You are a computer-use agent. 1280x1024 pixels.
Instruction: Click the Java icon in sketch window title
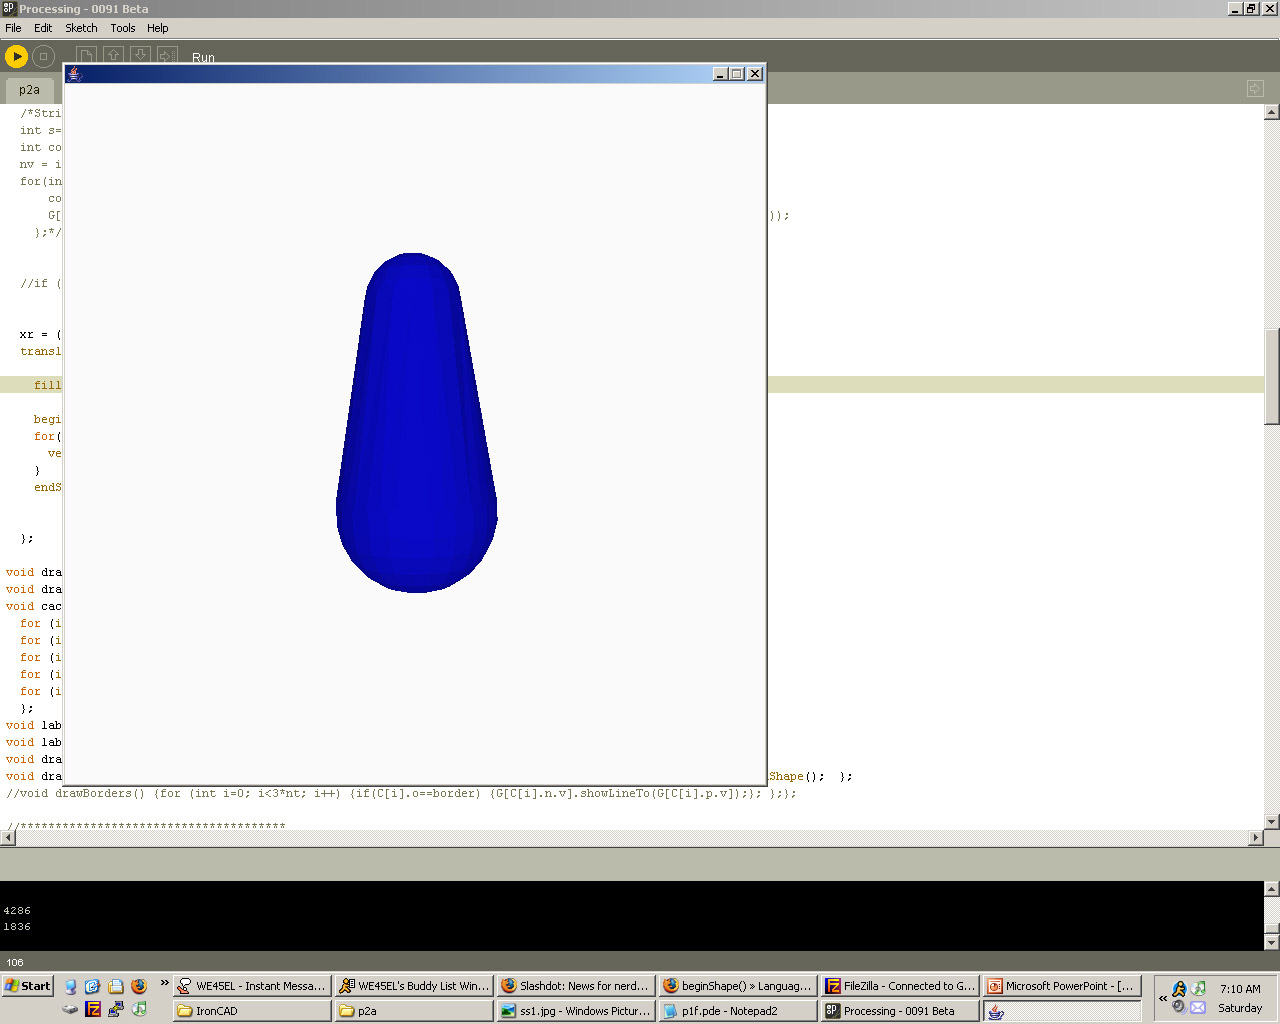tap(74, 74)
